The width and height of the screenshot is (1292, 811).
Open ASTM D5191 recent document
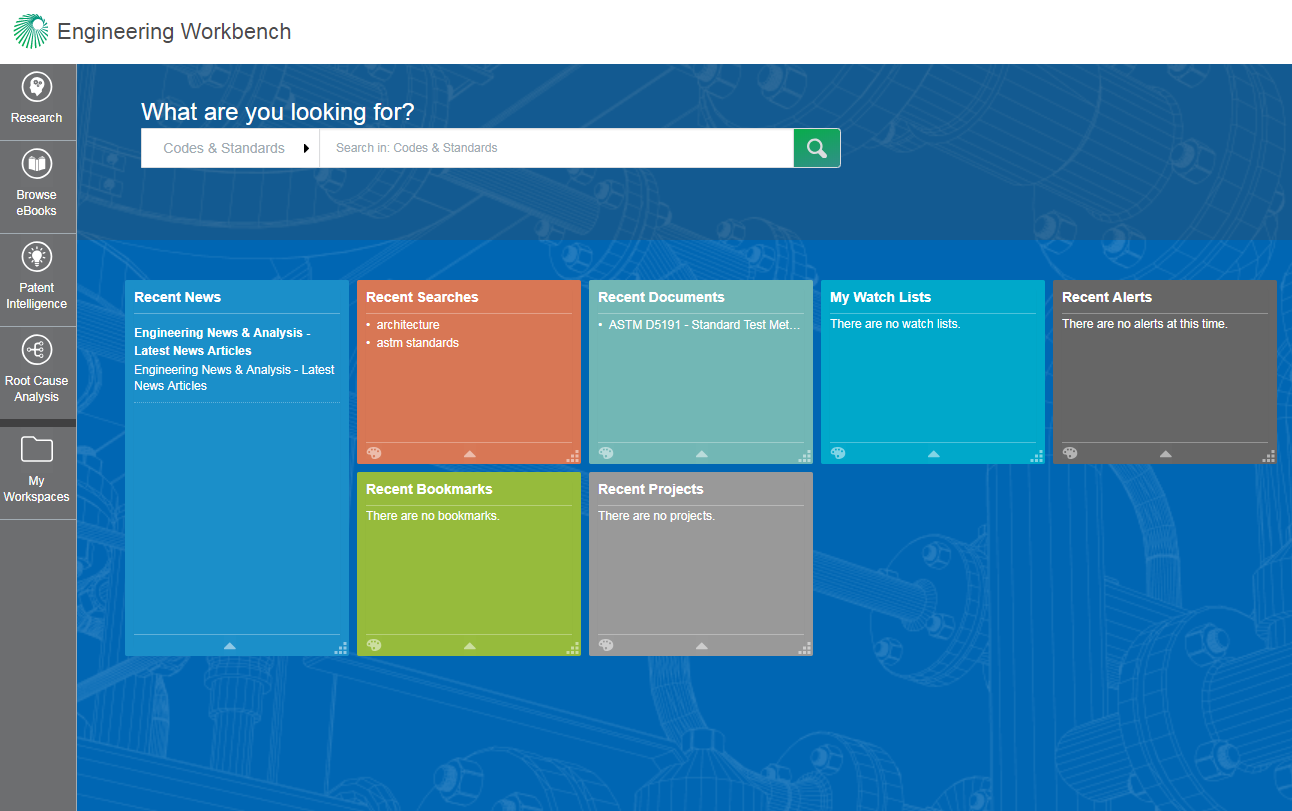click(x=705, y=325)
